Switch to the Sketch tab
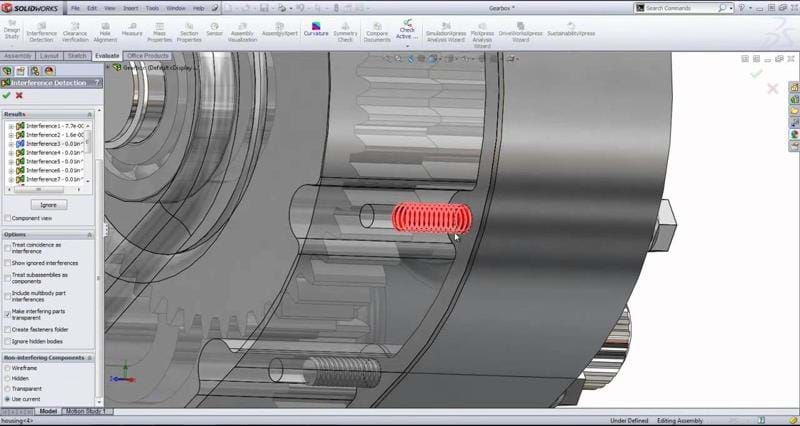 [77, 56]
